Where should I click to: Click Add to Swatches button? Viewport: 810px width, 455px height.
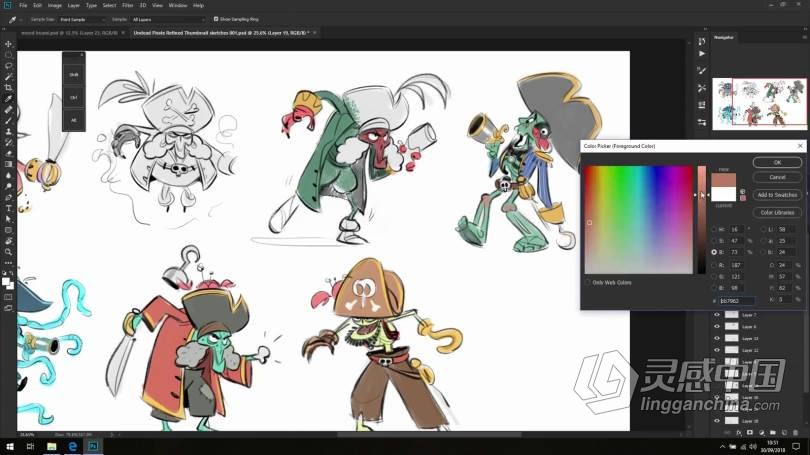click(777, 195)
